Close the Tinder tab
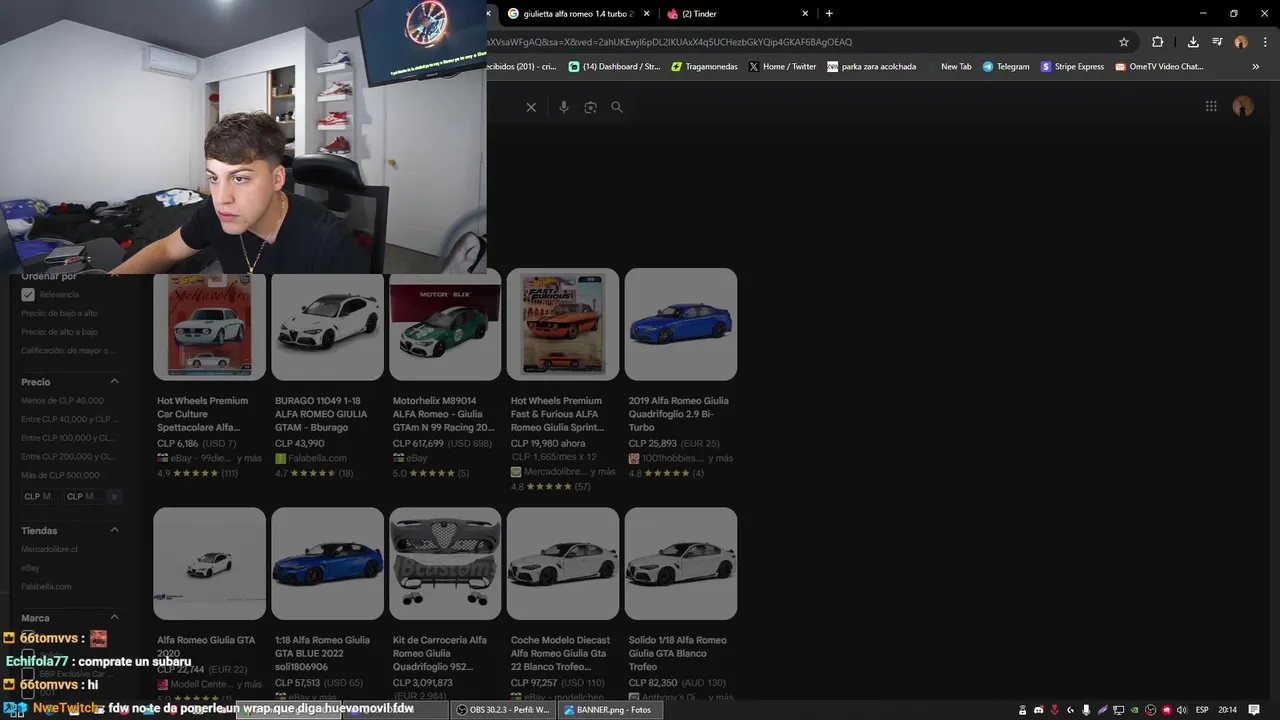 click(x=805, y=14)
